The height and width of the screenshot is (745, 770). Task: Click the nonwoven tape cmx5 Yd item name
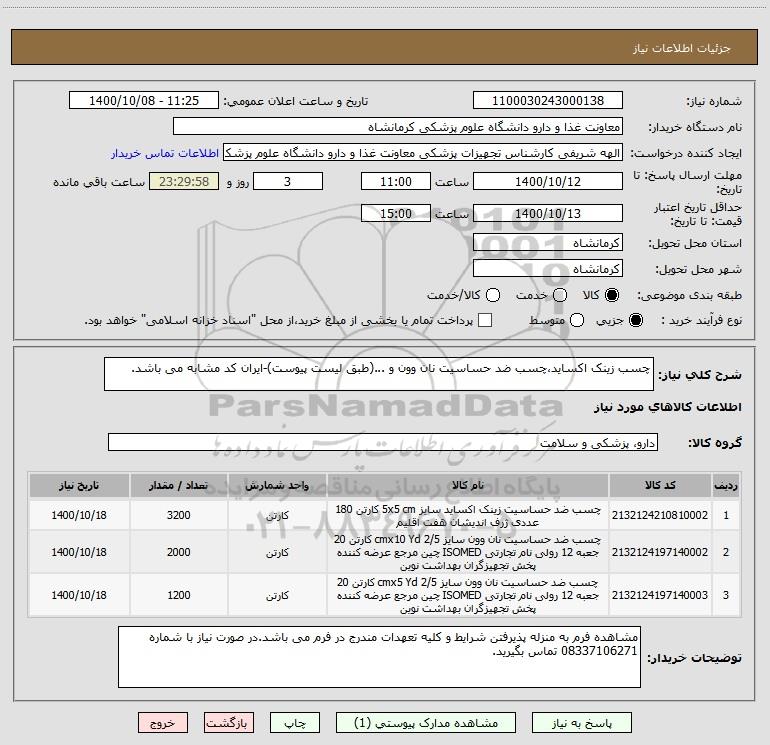click(x=468, y=595)
